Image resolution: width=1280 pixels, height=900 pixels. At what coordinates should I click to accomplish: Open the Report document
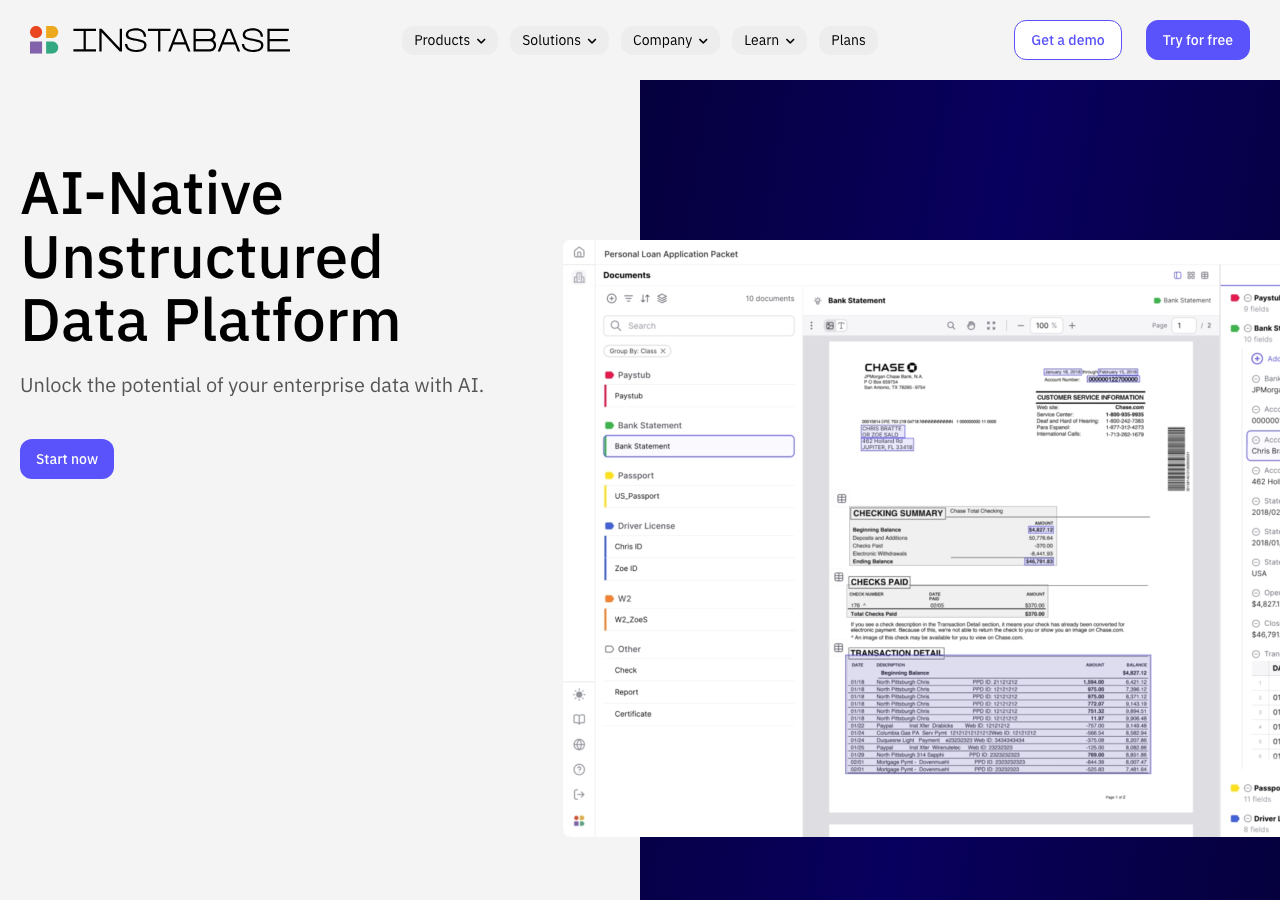[699, 692]
